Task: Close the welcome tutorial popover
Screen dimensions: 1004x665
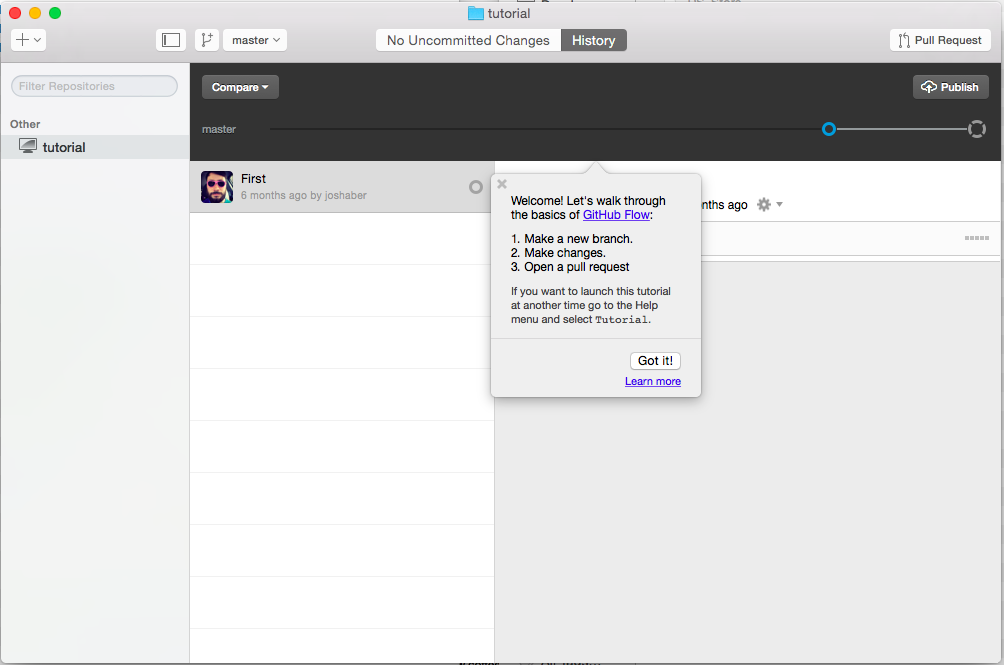Action: click(x=502, y=184)
